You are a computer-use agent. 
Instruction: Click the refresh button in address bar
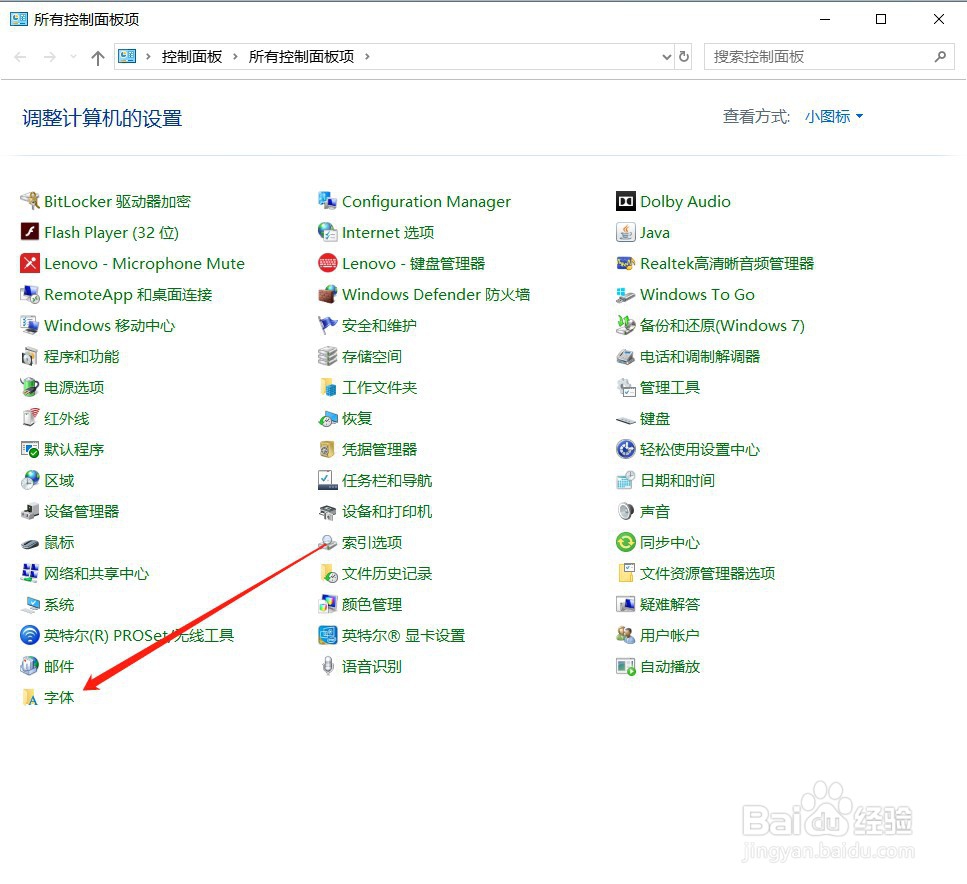[x=684, y=57]
